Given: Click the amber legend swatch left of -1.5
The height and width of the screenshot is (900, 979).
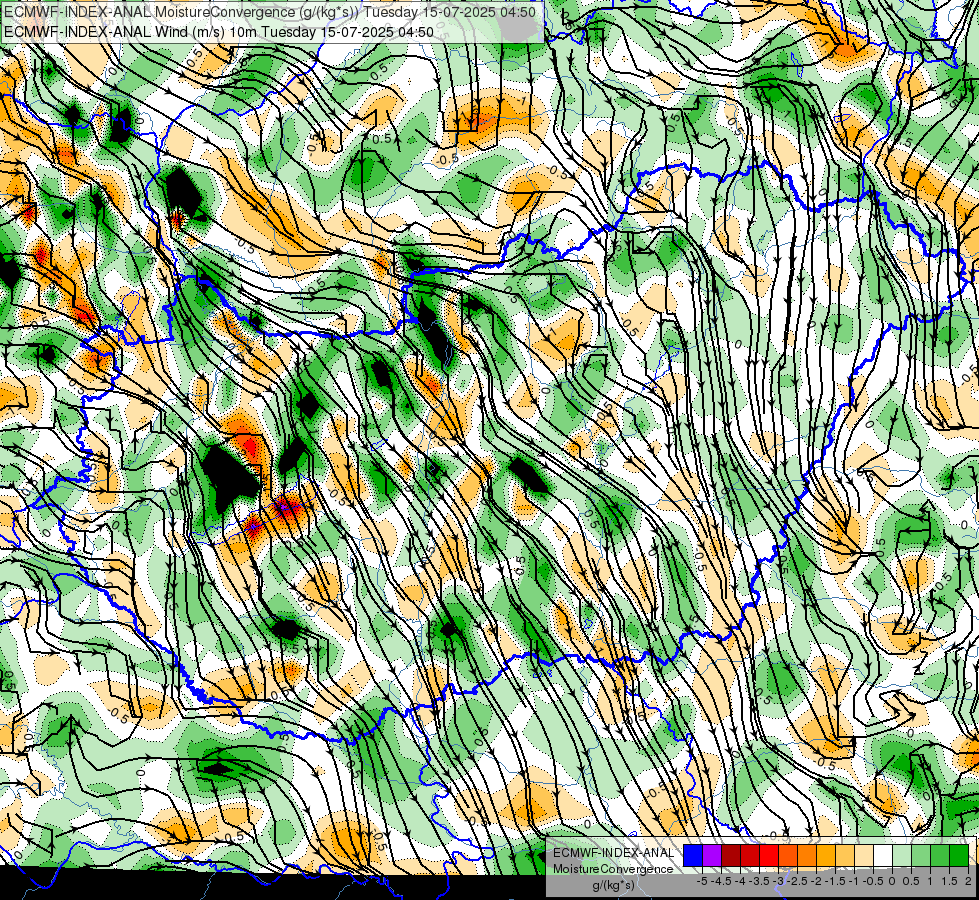Looking at the screenshot, I should click(825, 855).
